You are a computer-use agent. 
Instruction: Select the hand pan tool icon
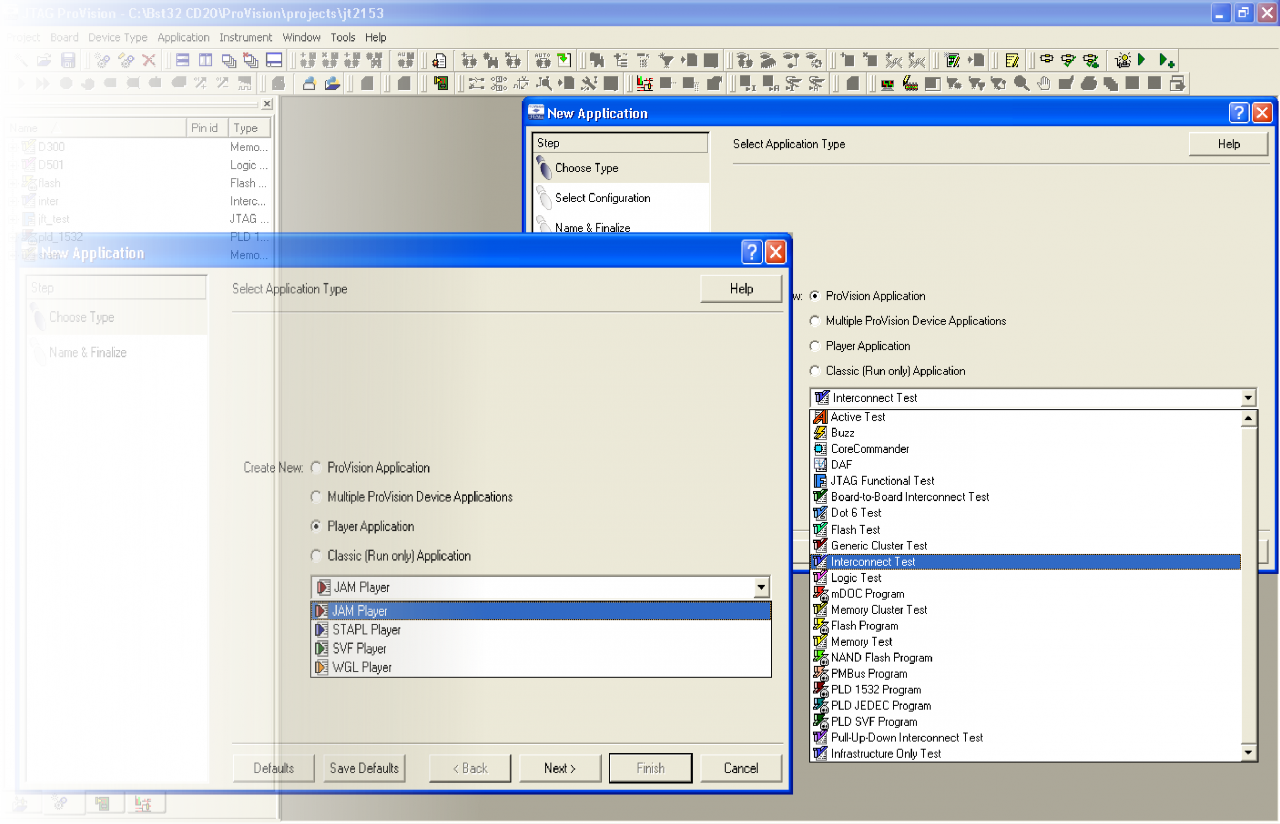coord(1043,84)
